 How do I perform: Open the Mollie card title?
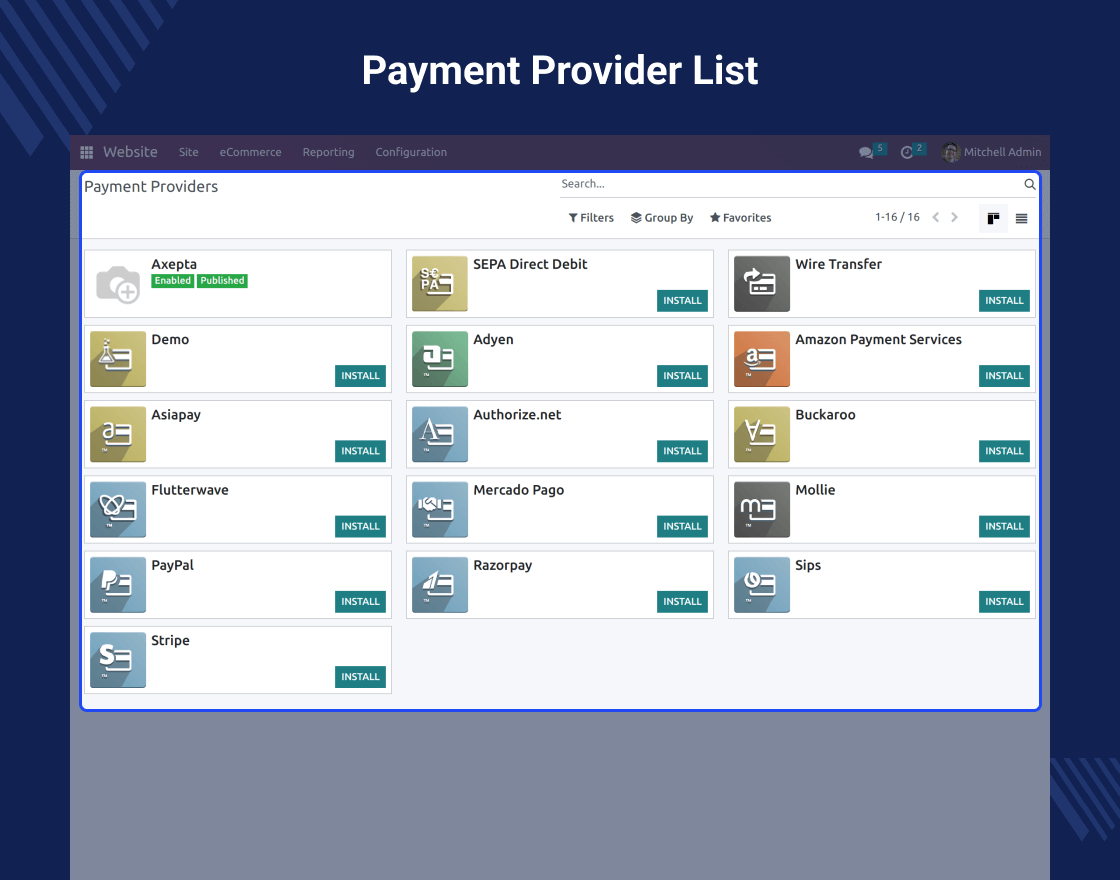point(815,490)
